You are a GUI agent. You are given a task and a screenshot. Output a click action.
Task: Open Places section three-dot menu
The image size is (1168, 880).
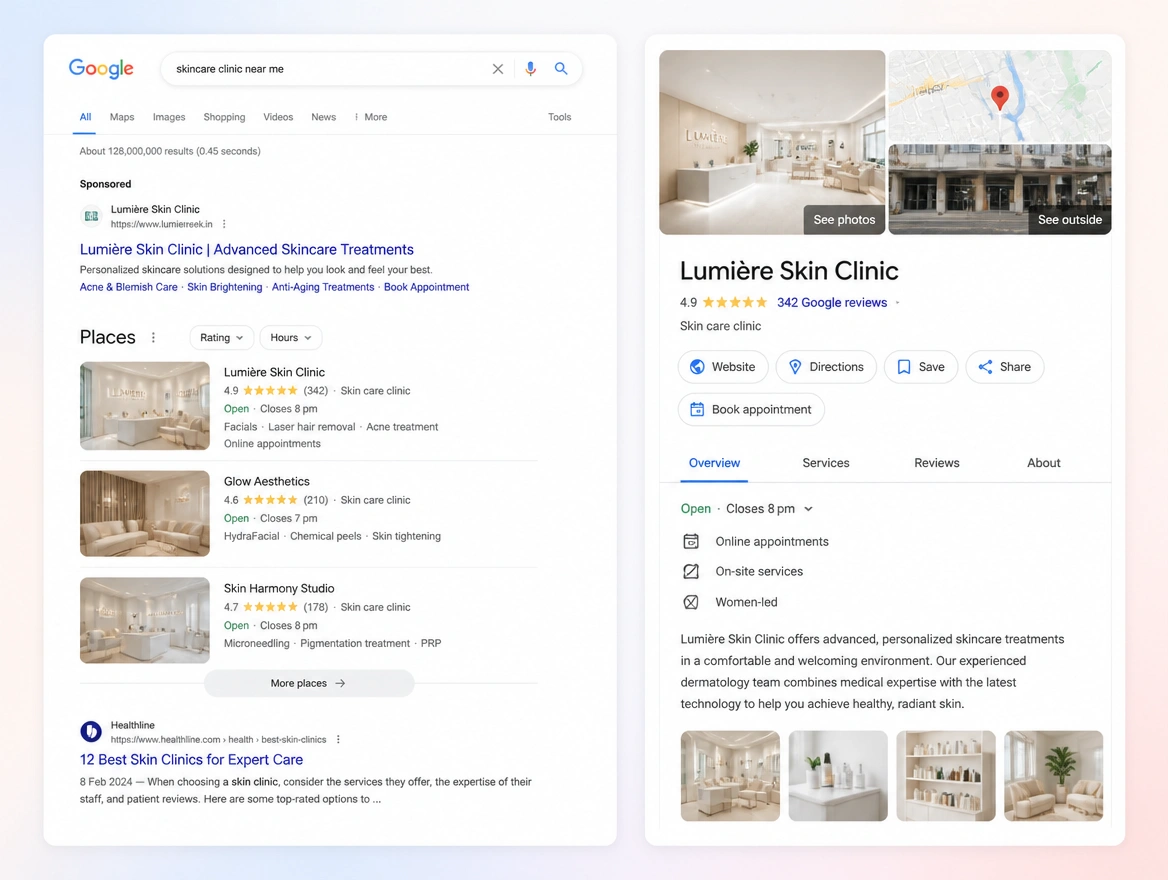[153, 338]
